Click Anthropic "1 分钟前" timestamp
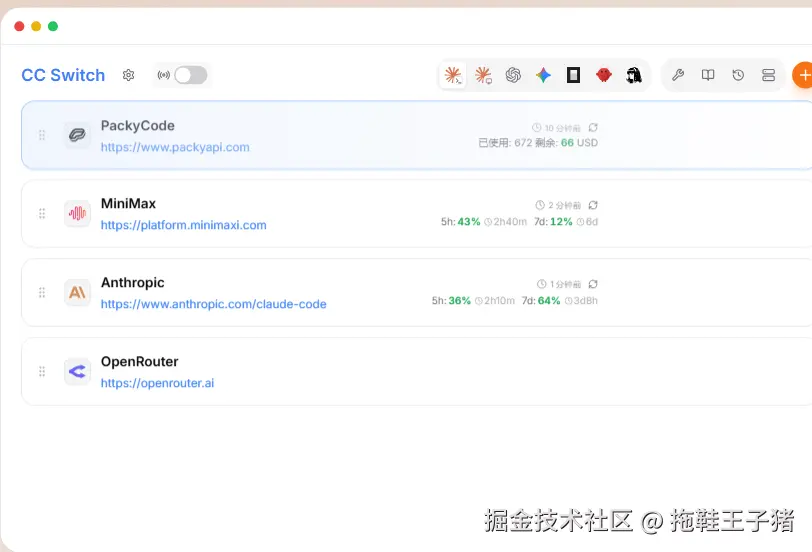The height and width of the screenshot is (552, 812). pos(565,284)
